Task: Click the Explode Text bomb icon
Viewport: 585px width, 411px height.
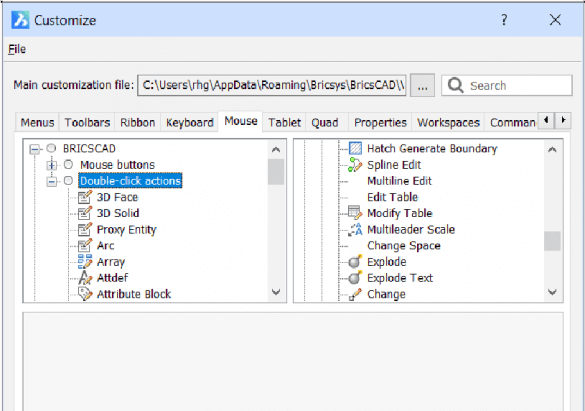Action: (x=355, y=278)
